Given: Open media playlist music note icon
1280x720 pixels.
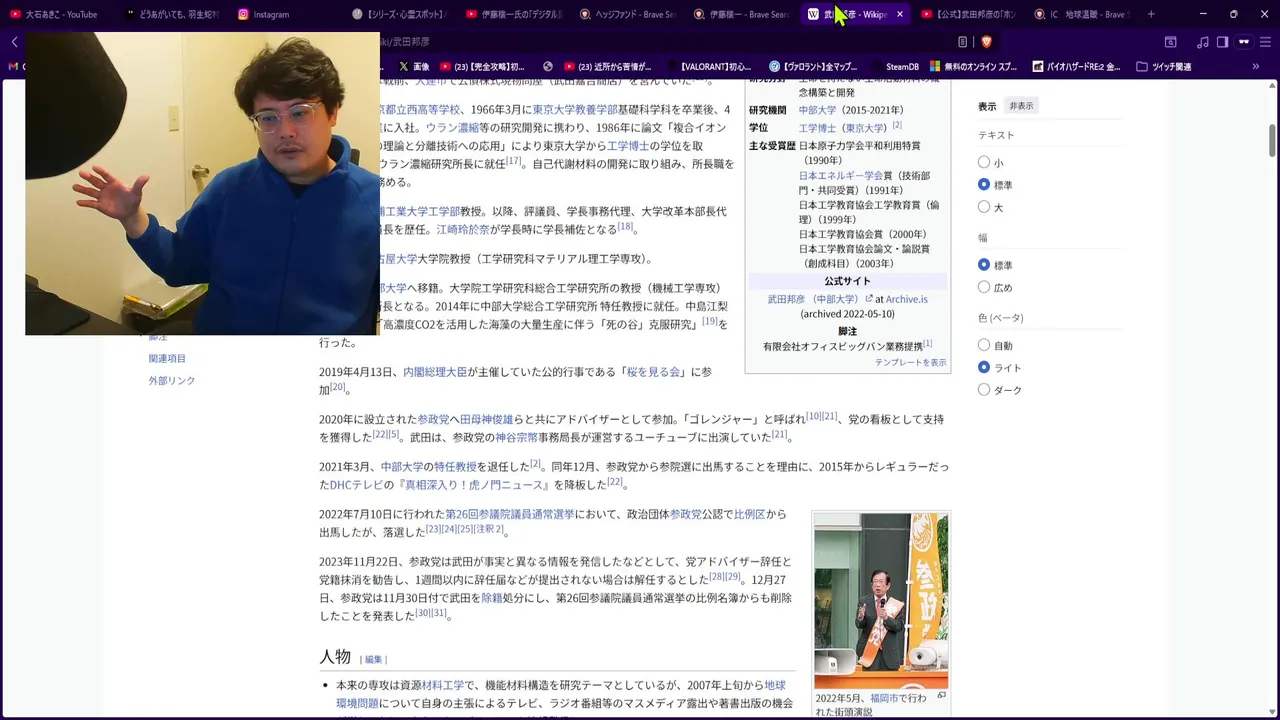Looking at the screenshot, I should click(1202, 42).
